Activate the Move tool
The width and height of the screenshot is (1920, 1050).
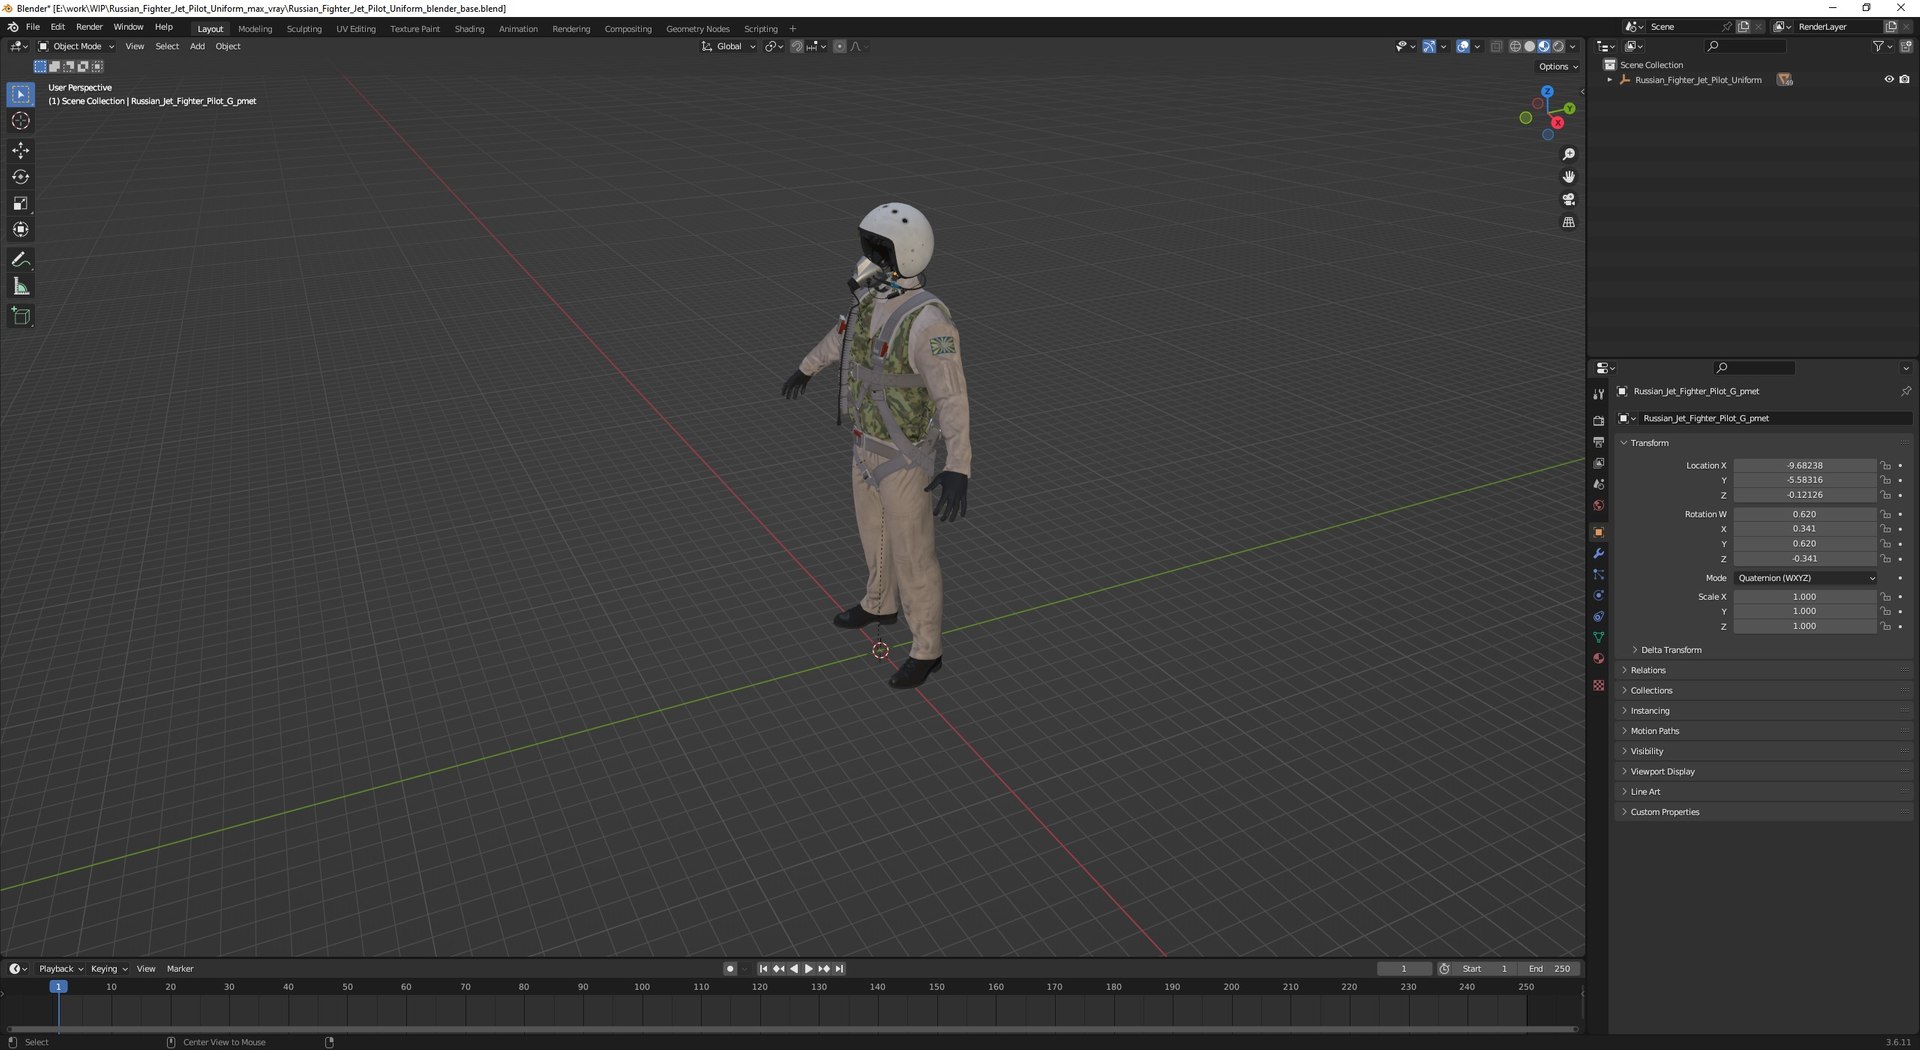[x=21, y=150]
